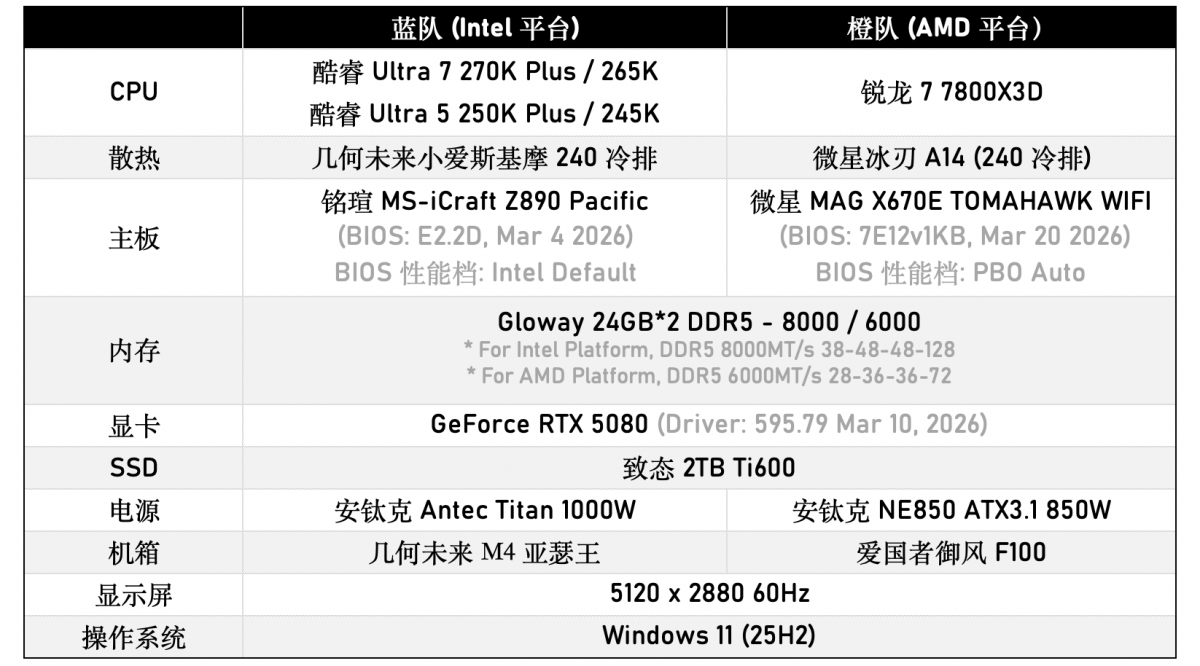Select the BIOS 性能档: PBO Auto line

951,272
